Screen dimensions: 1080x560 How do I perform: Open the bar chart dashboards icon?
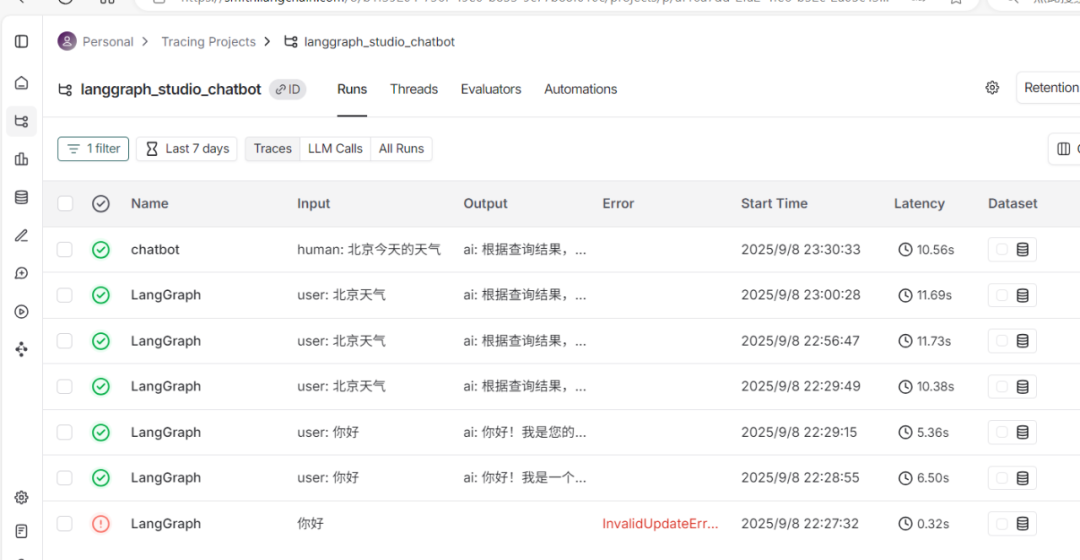pyautogui.click(x=21, y=159)
